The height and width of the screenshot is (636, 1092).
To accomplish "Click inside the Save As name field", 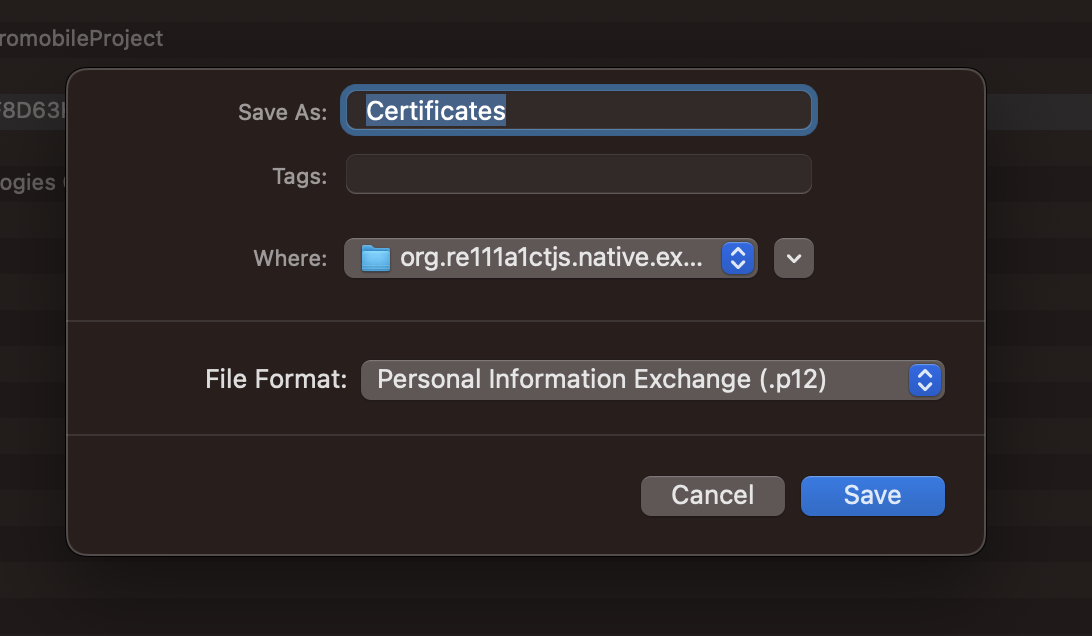I will (x=579, y=111).
